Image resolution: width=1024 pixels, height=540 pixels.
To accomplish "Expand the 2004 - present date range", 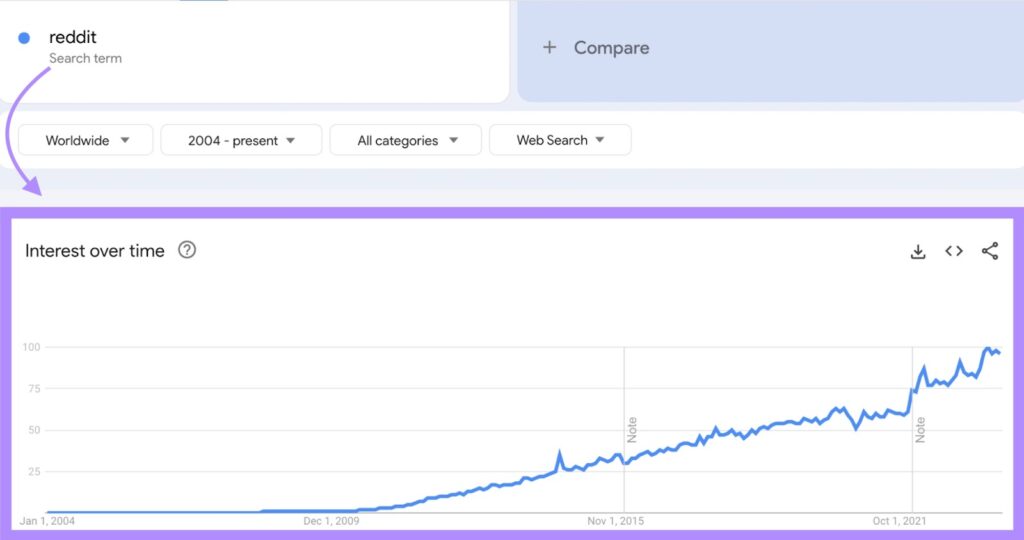I will 241,140.
